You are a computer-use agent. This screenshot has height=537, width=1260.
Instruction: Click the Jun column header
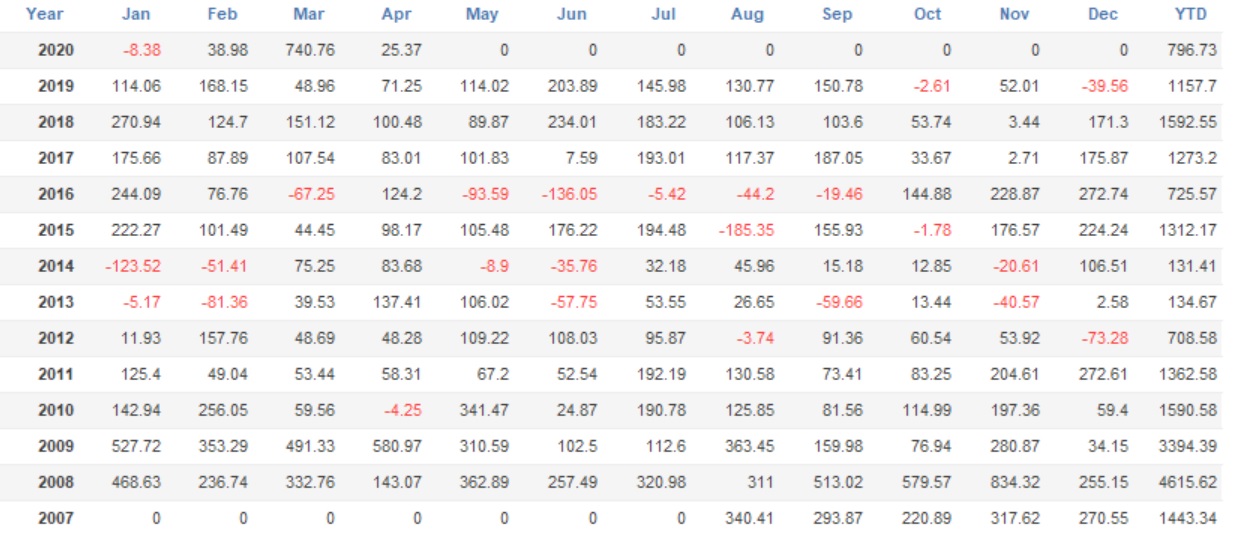point(573,14)
